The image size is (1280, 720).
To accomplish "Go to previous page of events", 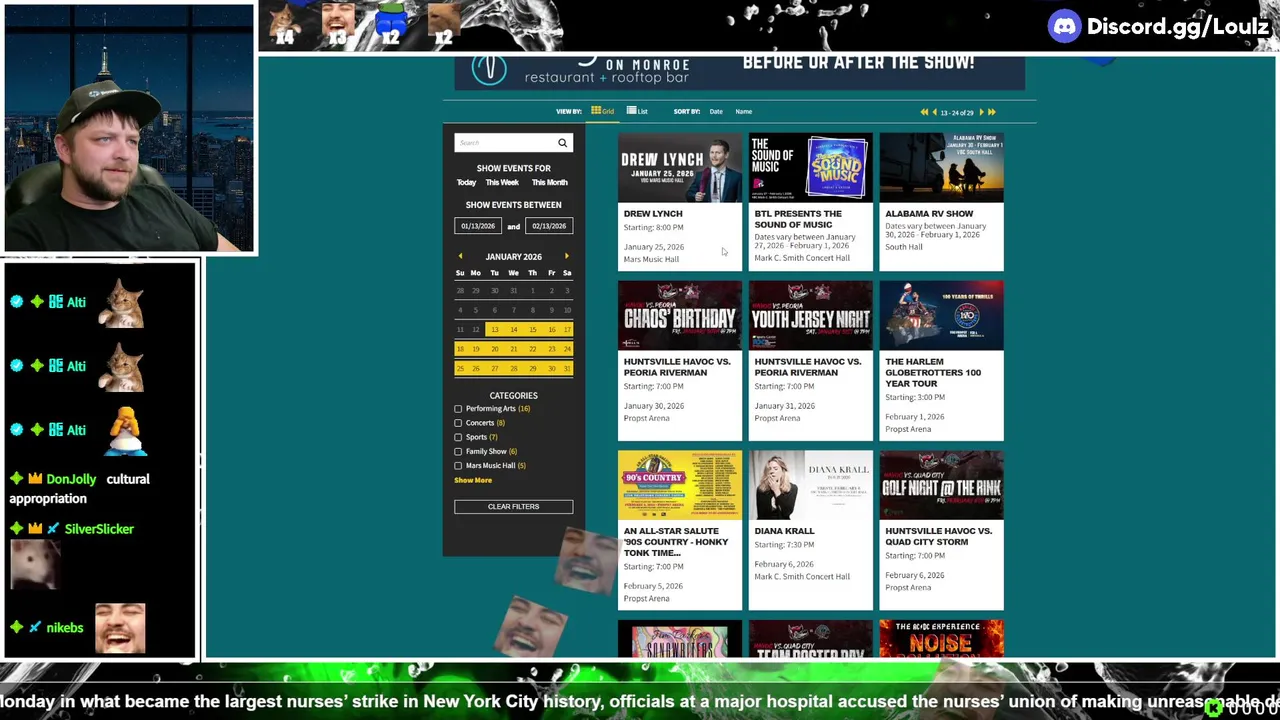I will (x=935, y=112).
